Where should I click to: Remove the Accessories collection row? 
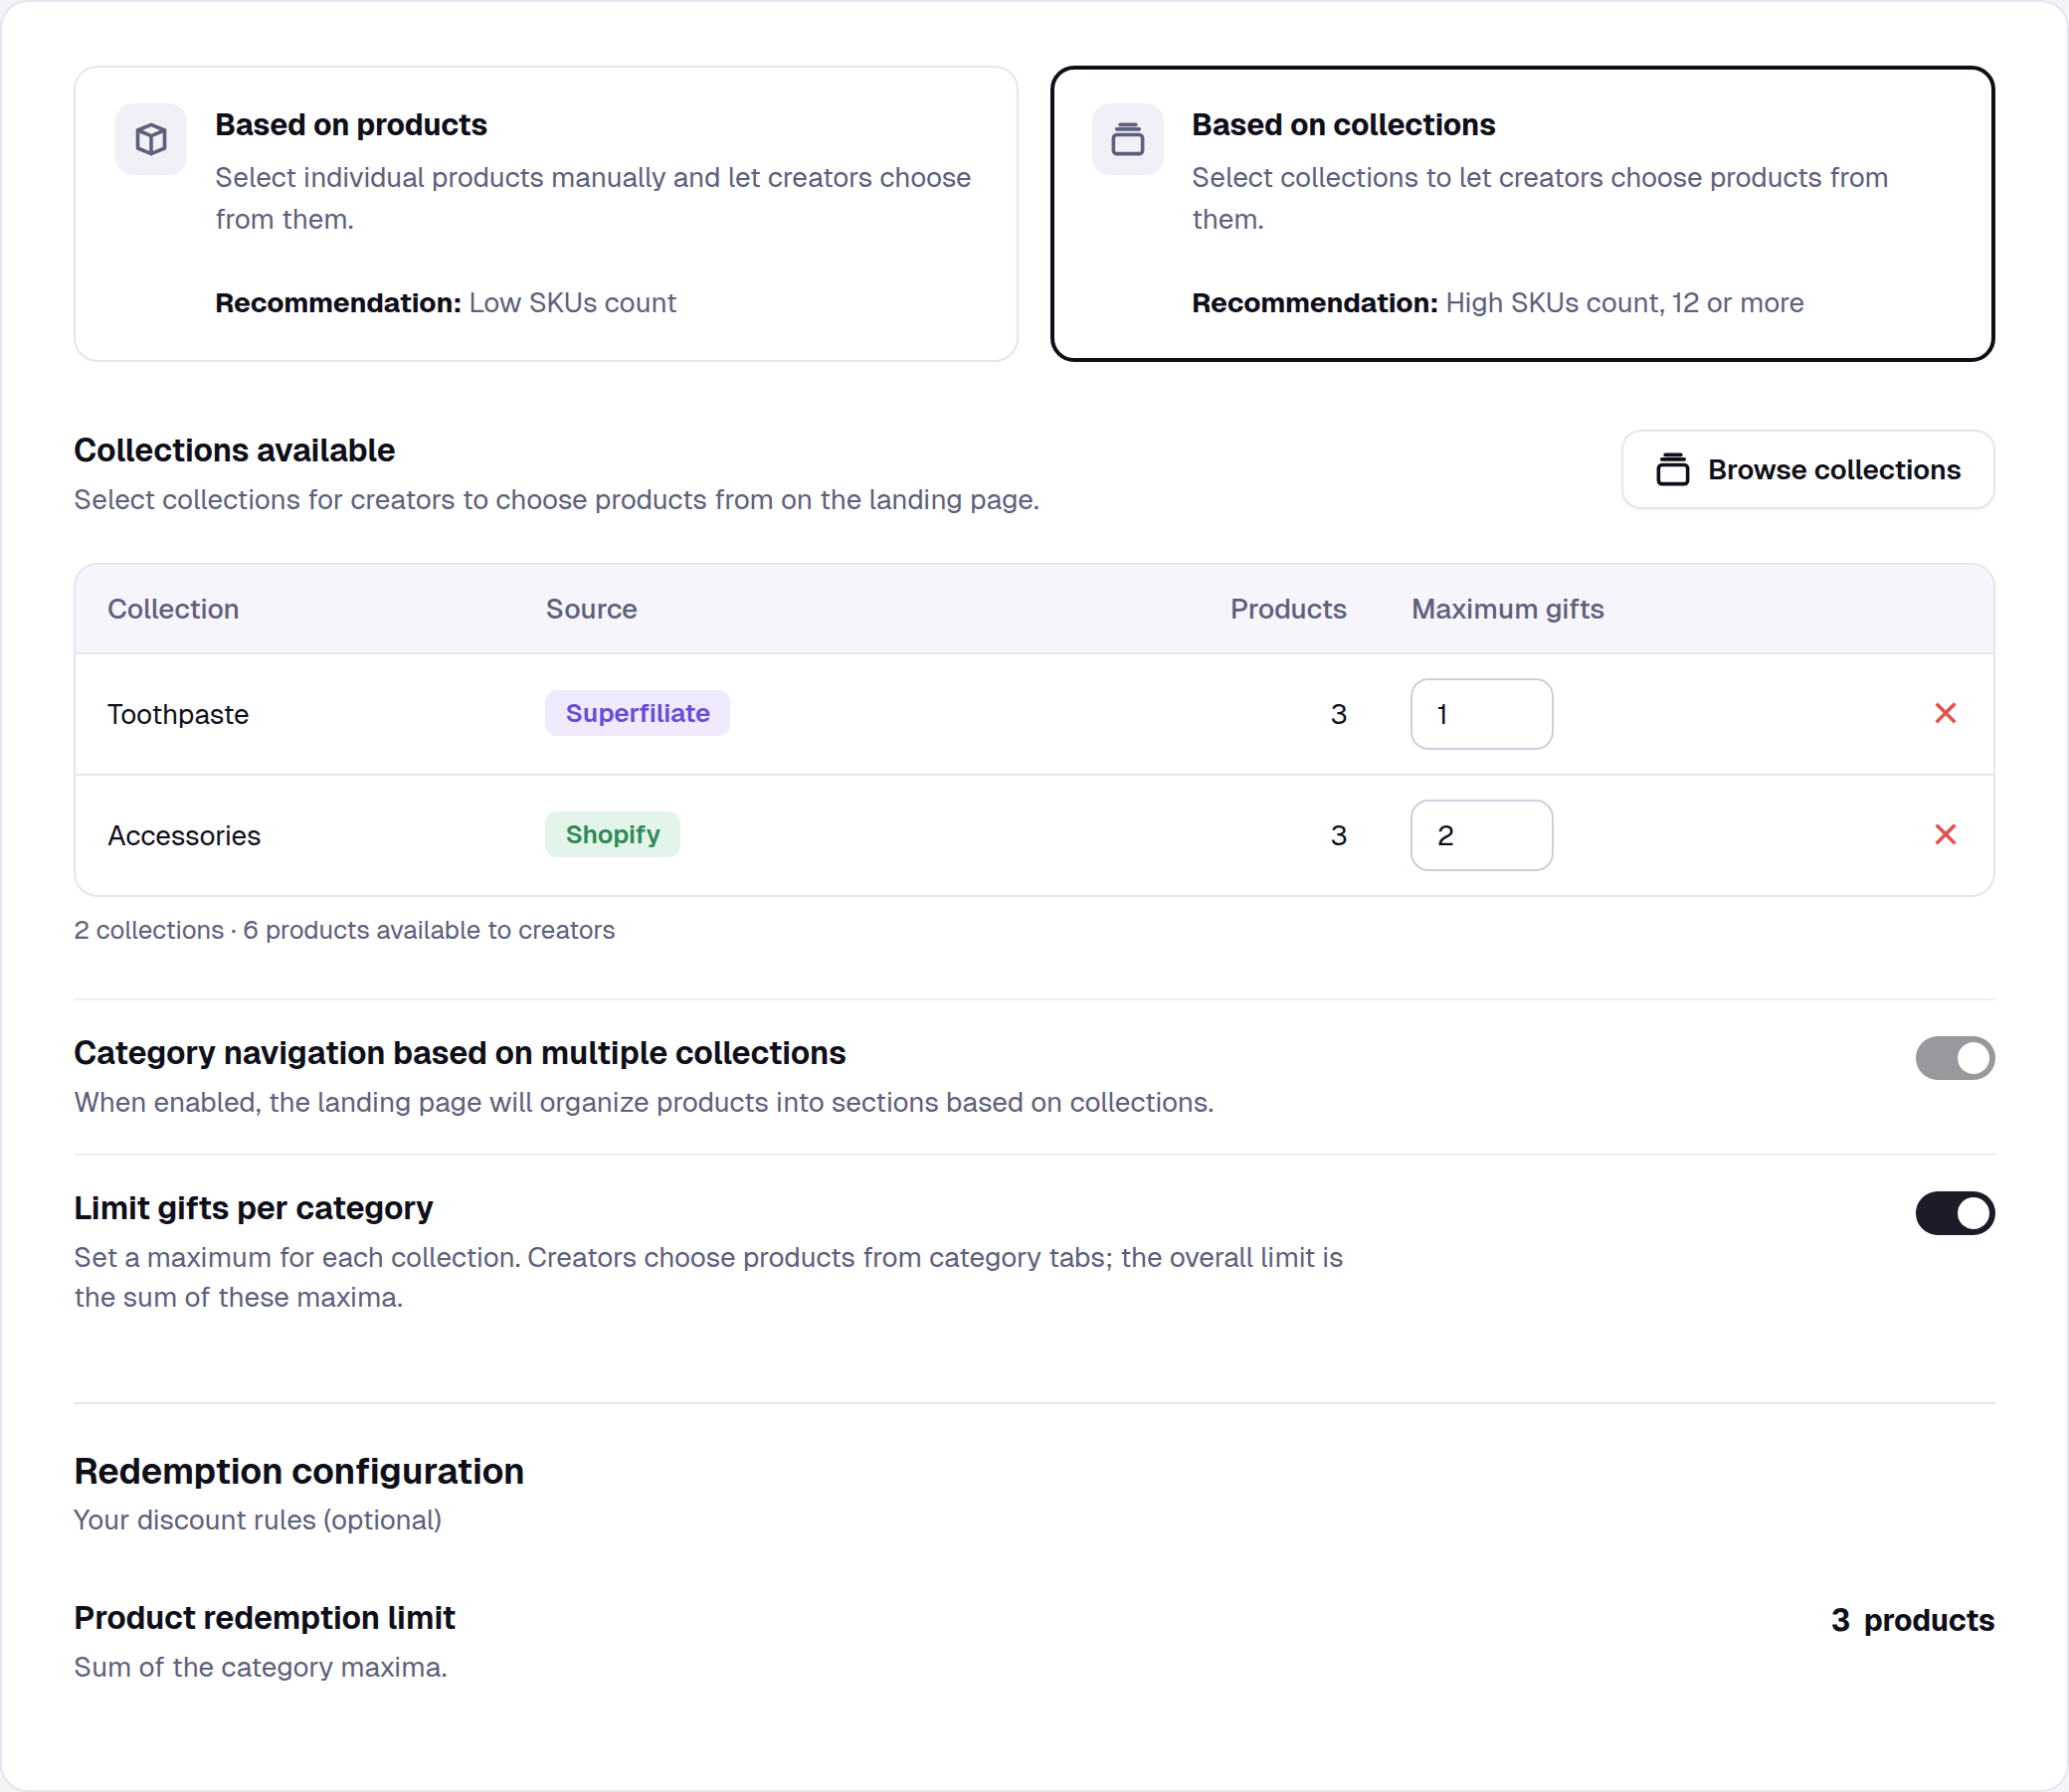click(1945, 834)
